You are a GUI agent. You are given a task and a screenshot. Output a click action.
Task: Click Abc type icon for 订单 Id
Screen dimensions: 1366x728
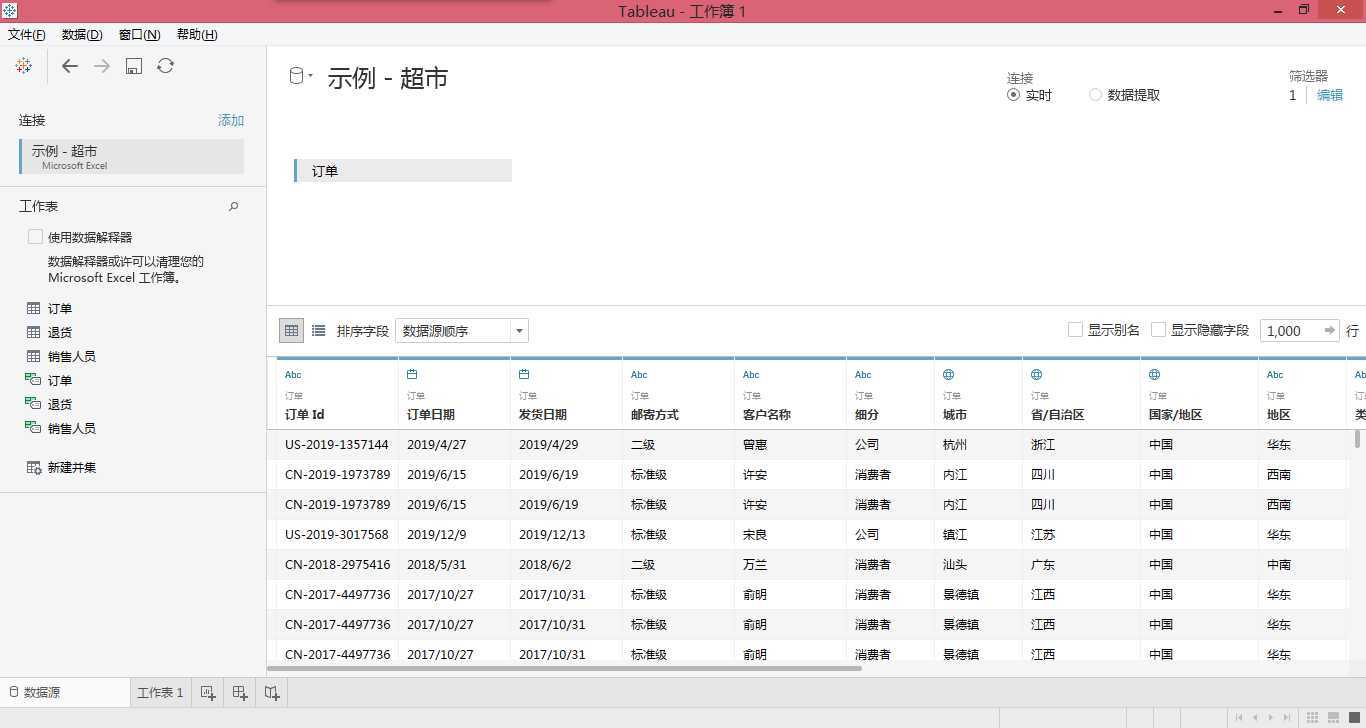[x=293, y=375]
